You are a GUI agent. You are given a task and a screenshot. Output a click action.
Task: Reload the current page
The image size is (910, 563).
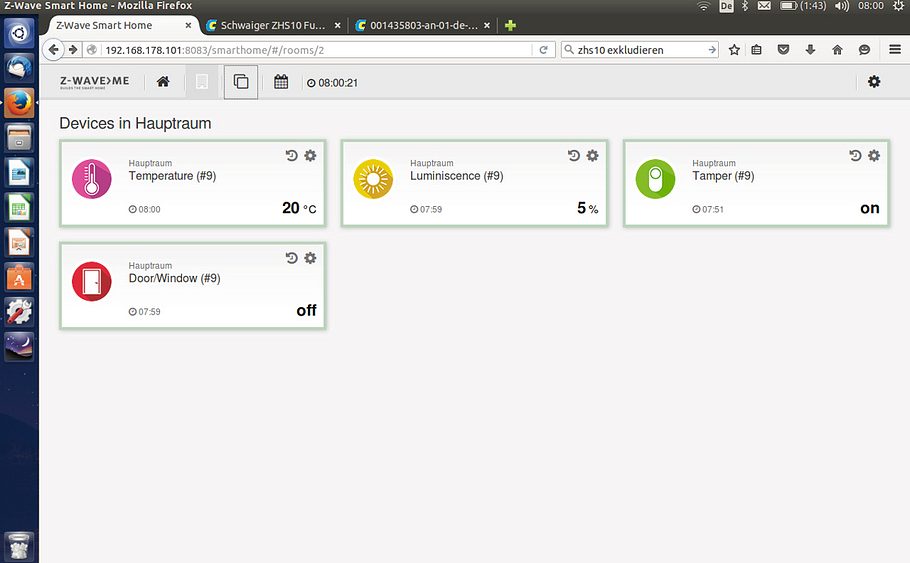544,49
